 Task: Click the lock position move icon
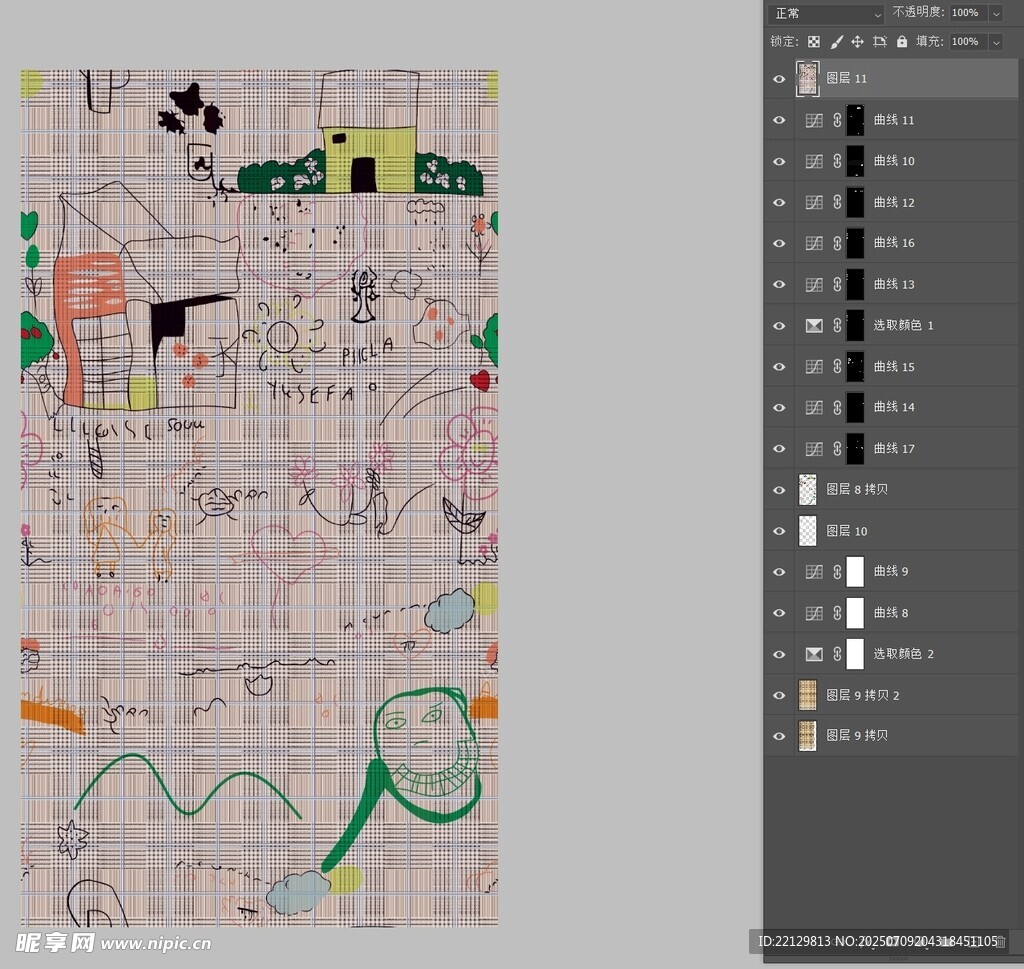click(x=857, y=42)
